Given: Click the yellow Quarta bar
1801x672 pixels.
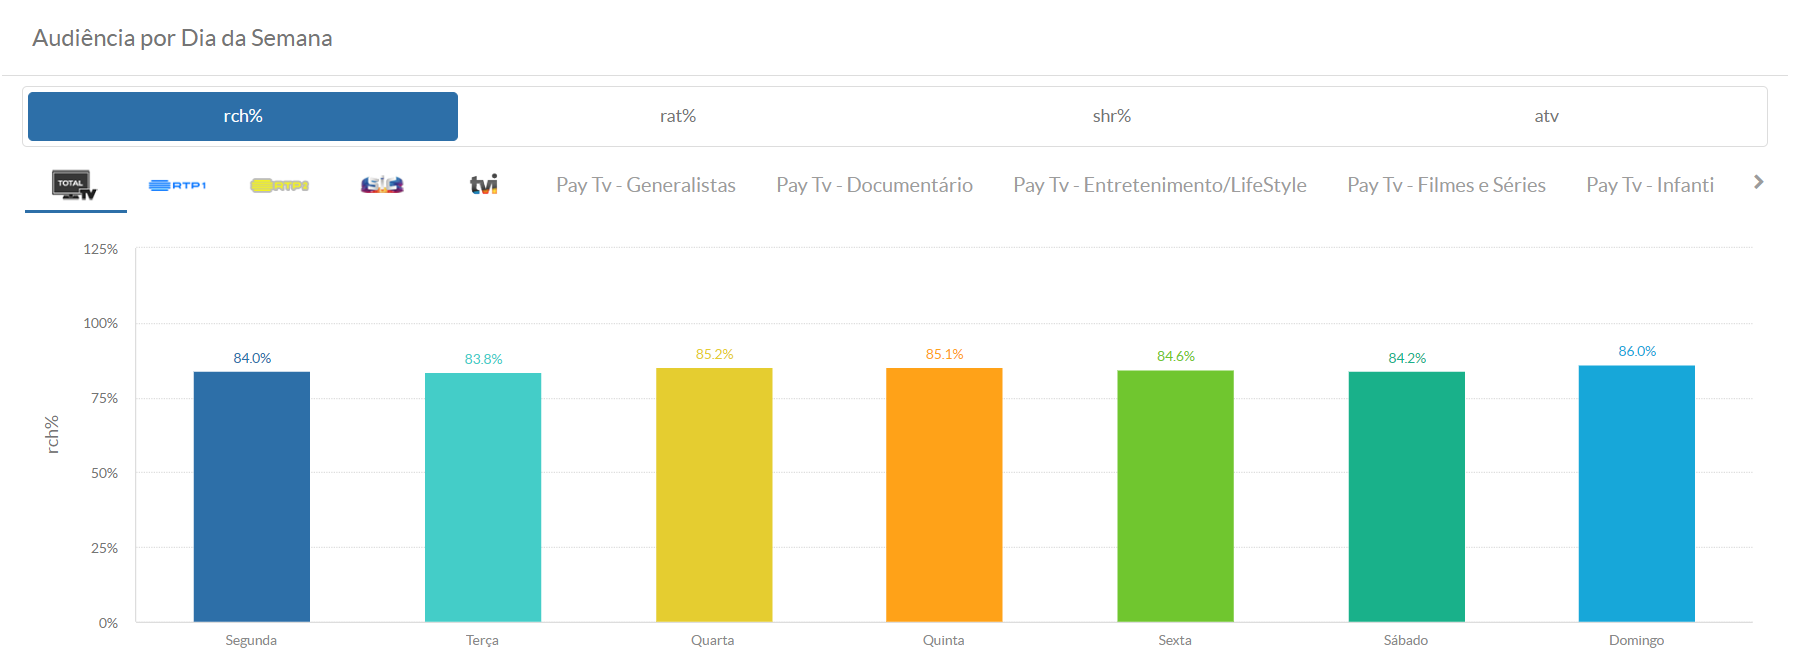Looking at the screenshot, I should 714,495.
